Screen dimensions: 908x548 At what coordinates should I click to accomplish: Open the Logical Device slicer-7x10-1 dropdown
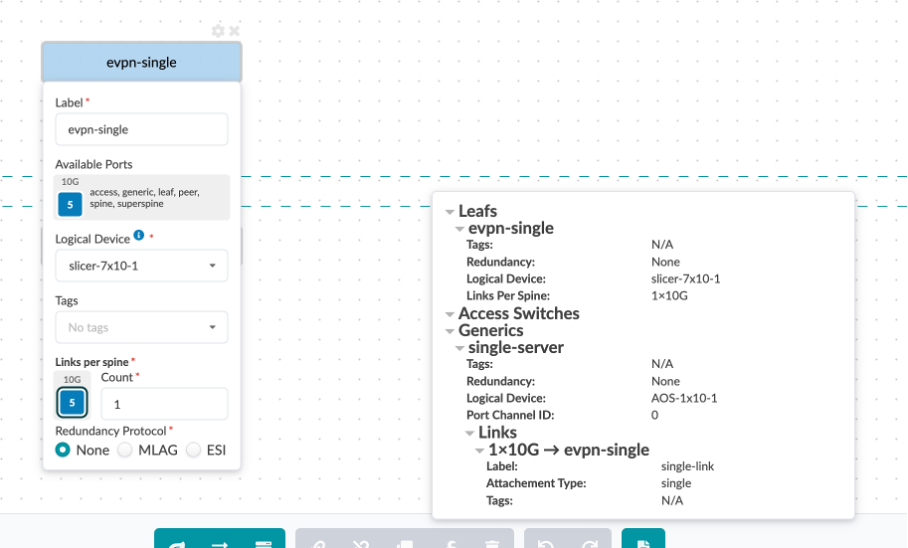(141, 266)
